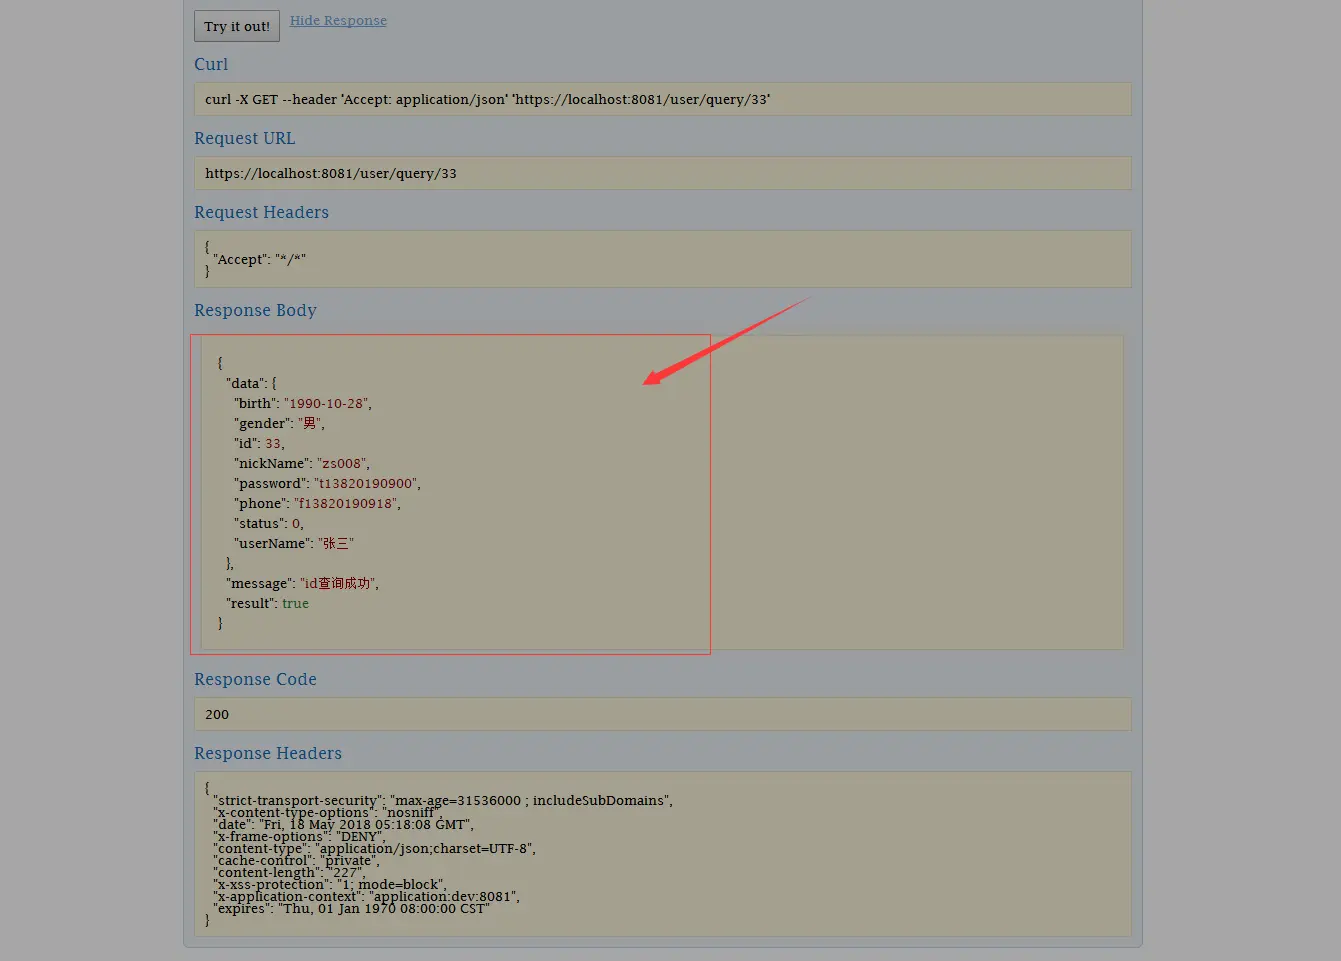Click the Request URL heading

click(x=245, y=138)
